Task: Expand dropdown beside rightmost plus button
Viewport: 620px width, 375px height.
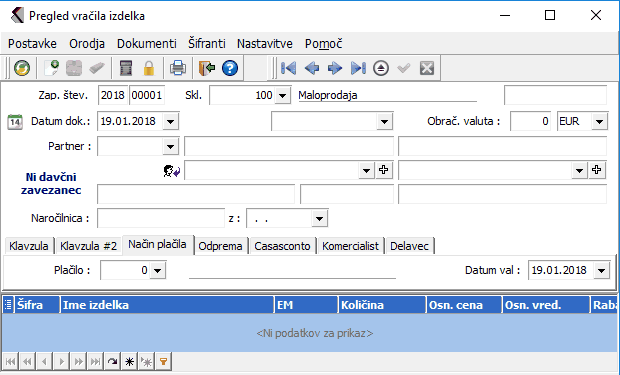Action: click(580, 170)
